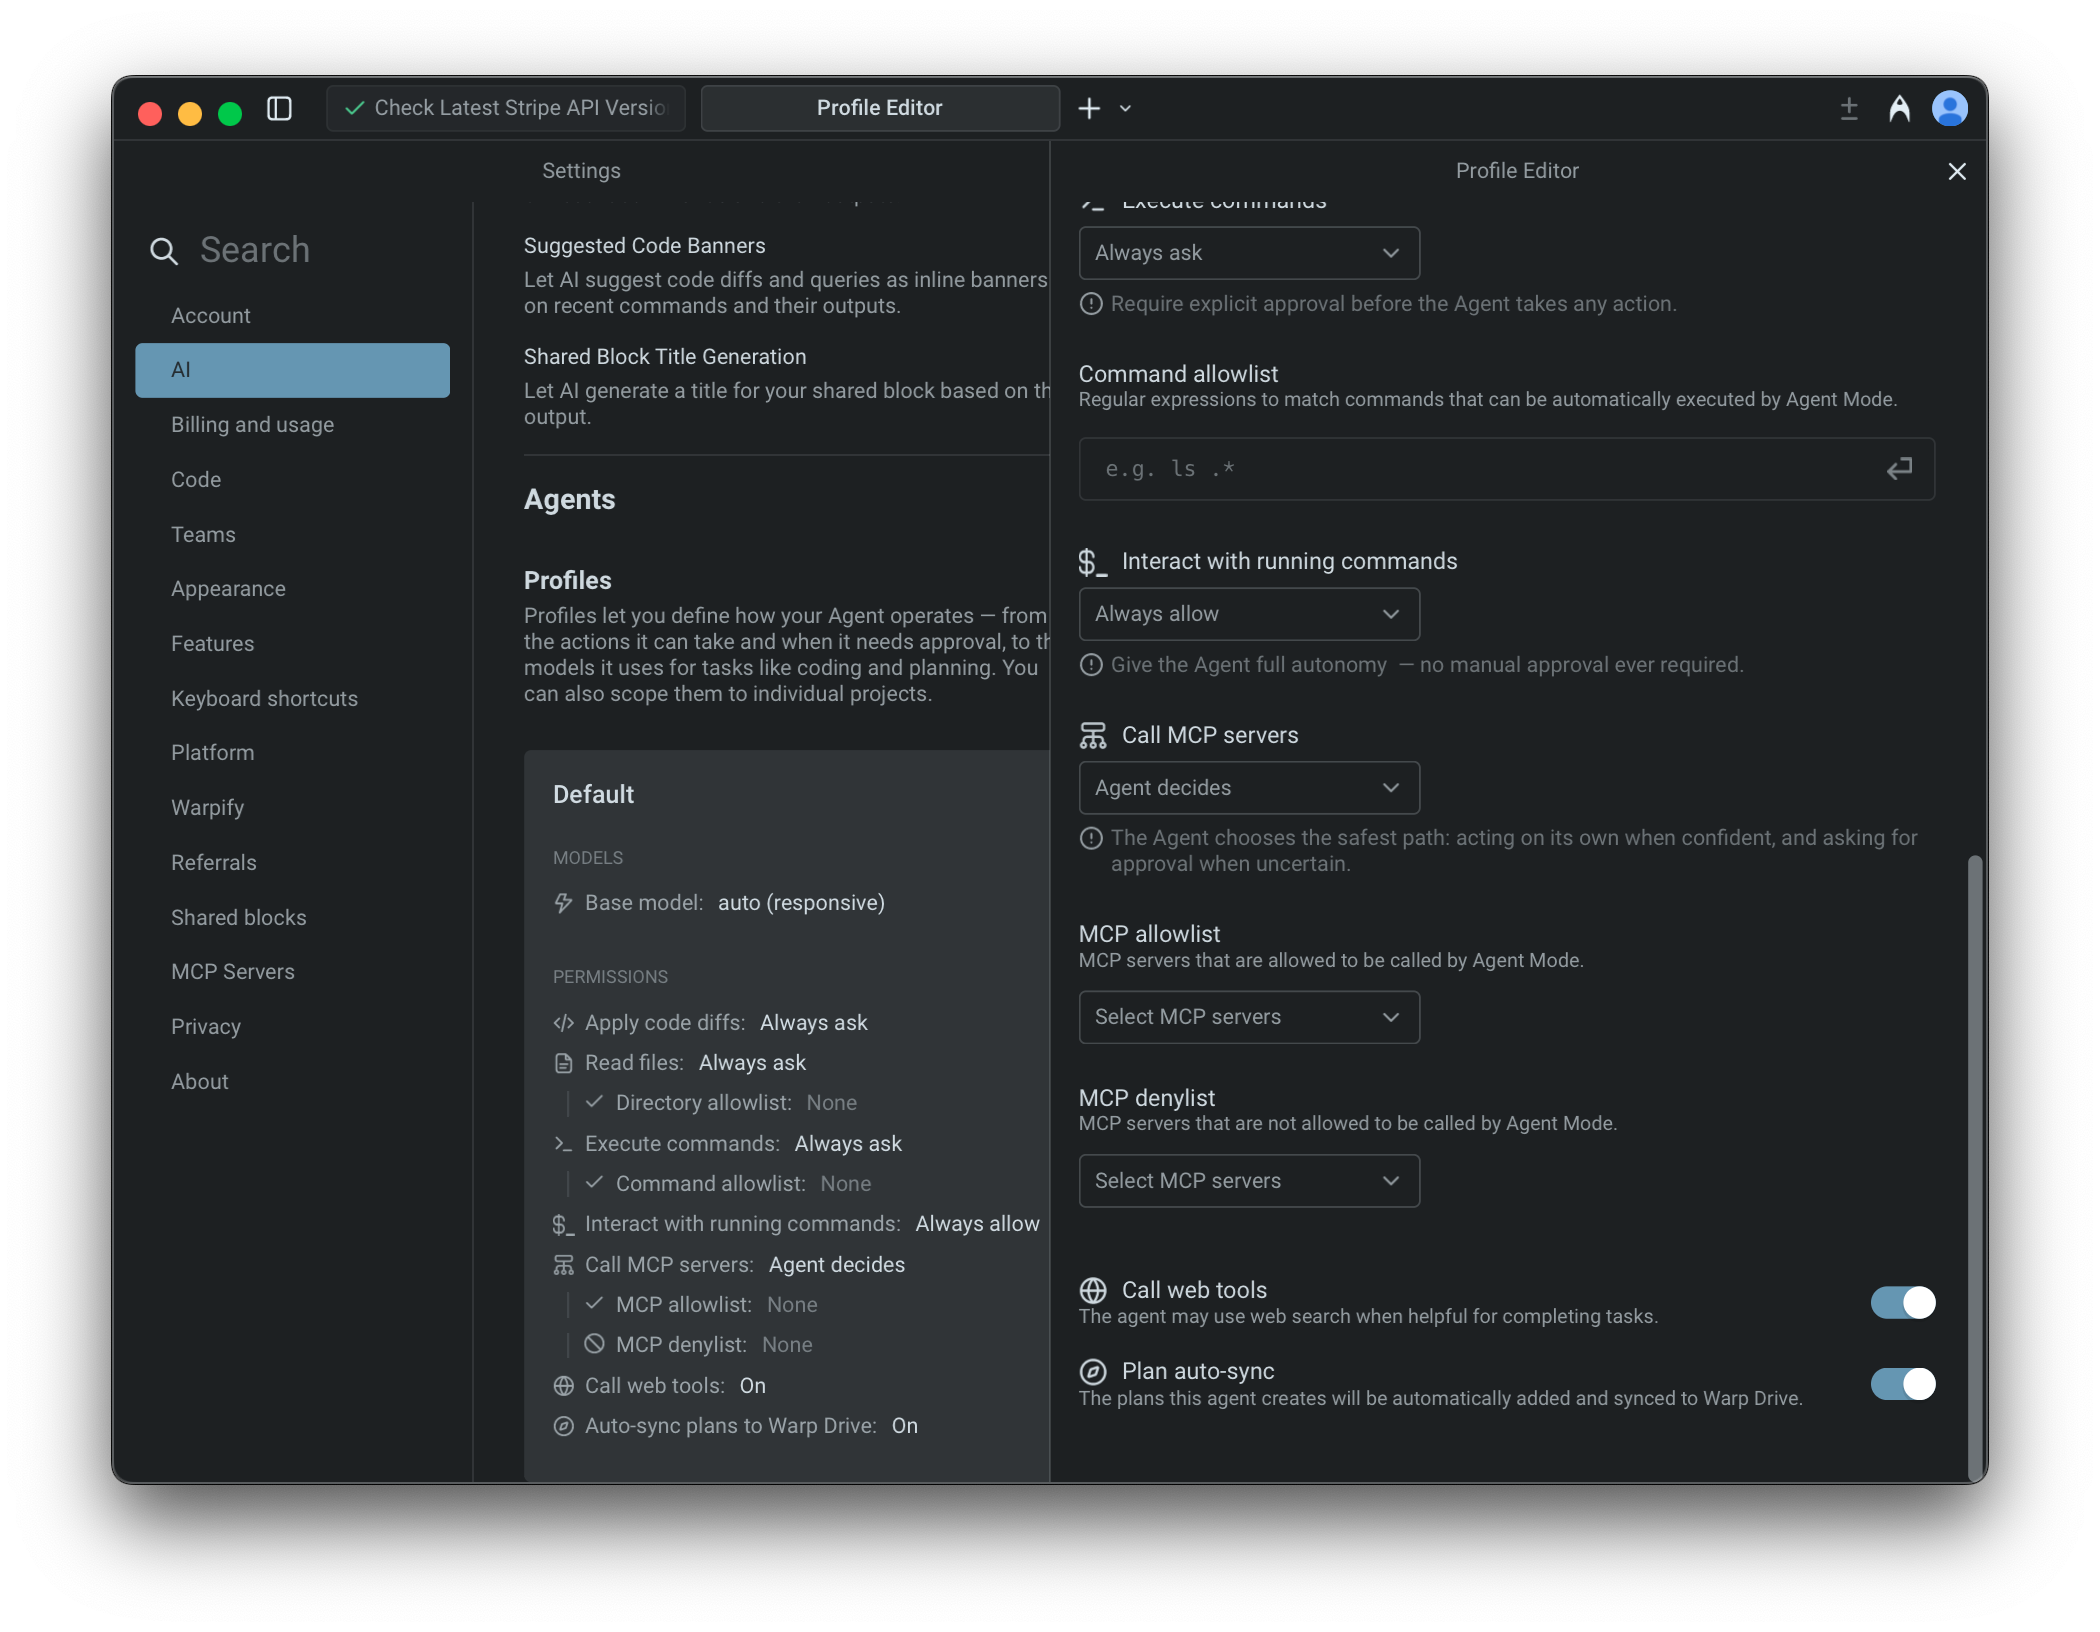The width and height of the screenshot is (2100, 1632).
Task: Click the new tab plus icon
Action: pos(1089,108)
